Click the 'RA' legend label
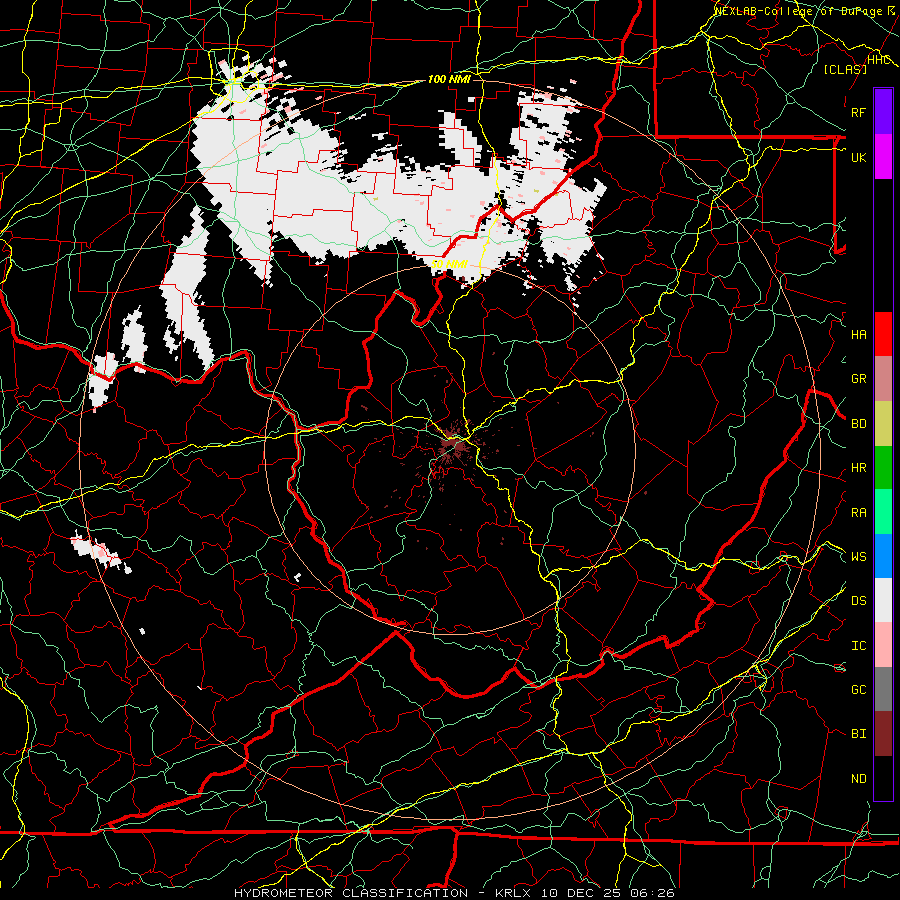900x900 pixels. click(858, 512)
